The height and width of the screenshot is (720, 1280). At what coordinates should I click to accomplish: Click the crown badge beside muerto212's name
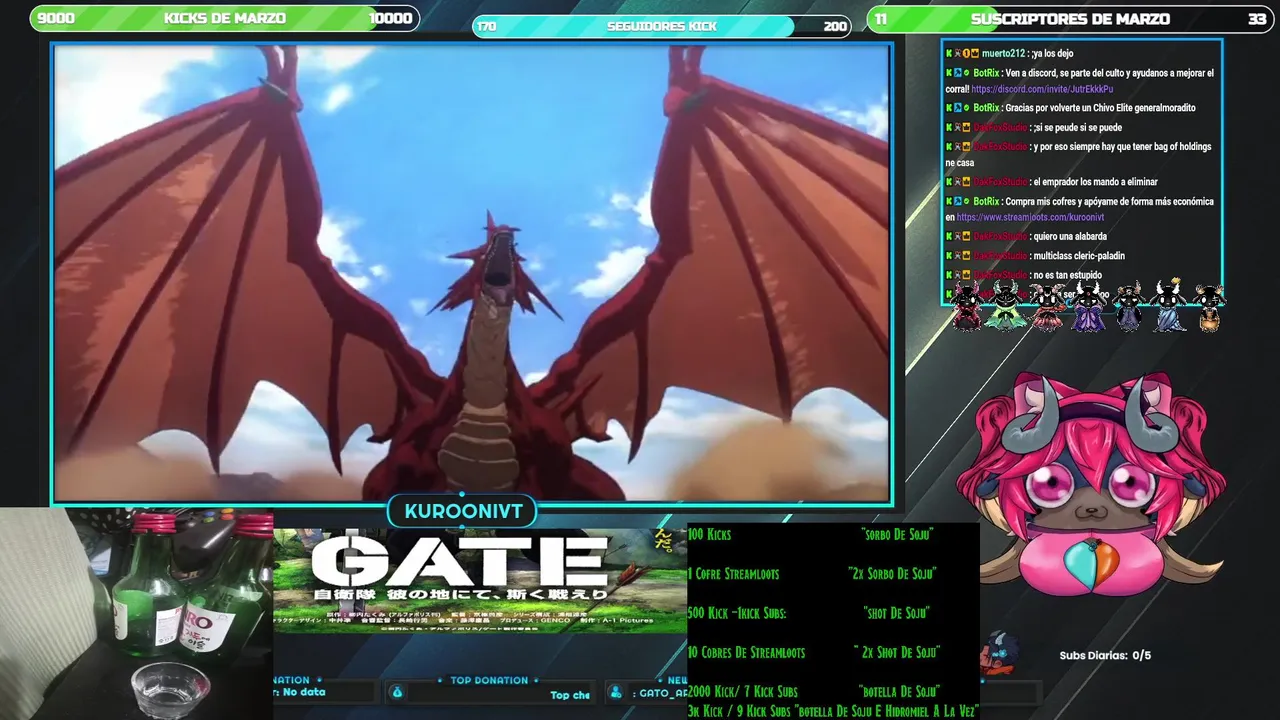tap(975, 54)
